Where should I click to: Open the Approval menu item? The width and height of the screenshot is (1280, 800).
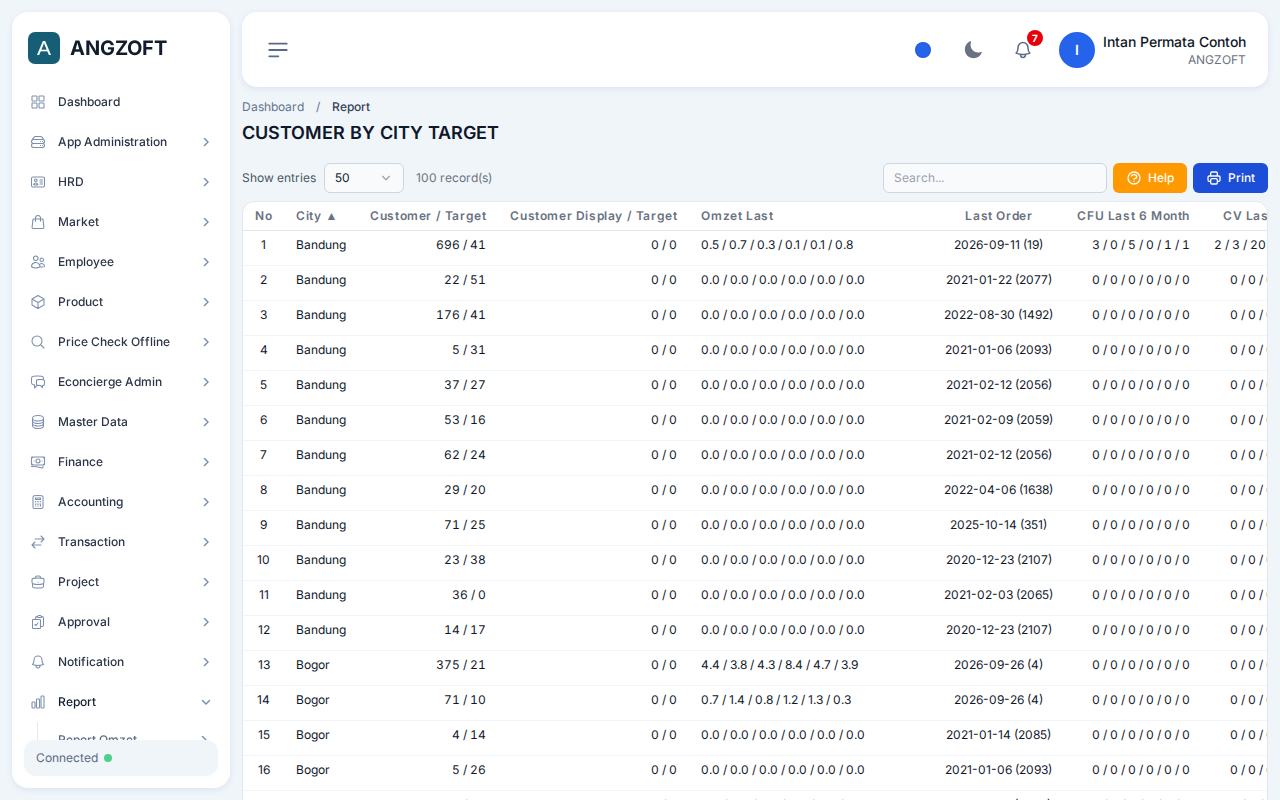[x=121, y=622]
